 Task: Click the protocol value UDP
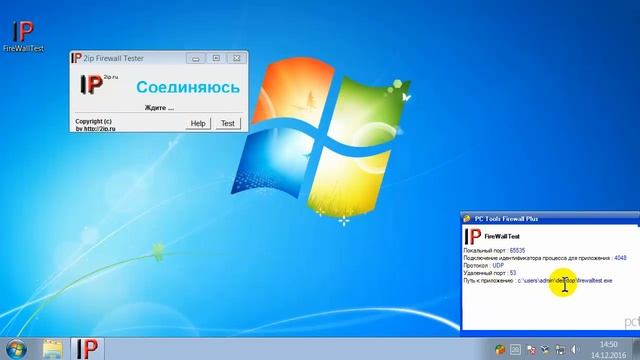tap(498, 265)
